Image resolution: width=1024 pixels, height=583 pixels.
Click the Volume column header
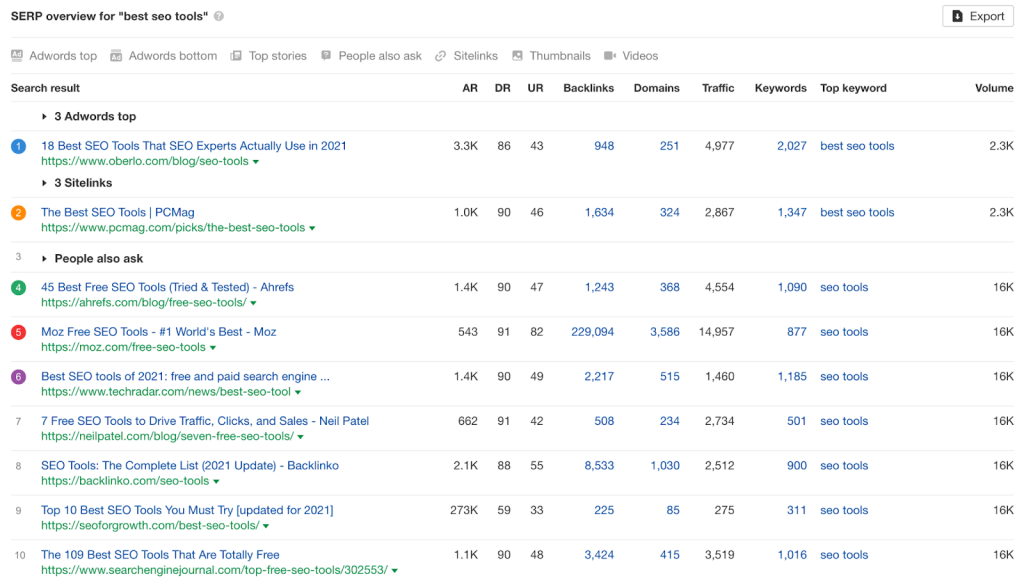pos(994,88)
